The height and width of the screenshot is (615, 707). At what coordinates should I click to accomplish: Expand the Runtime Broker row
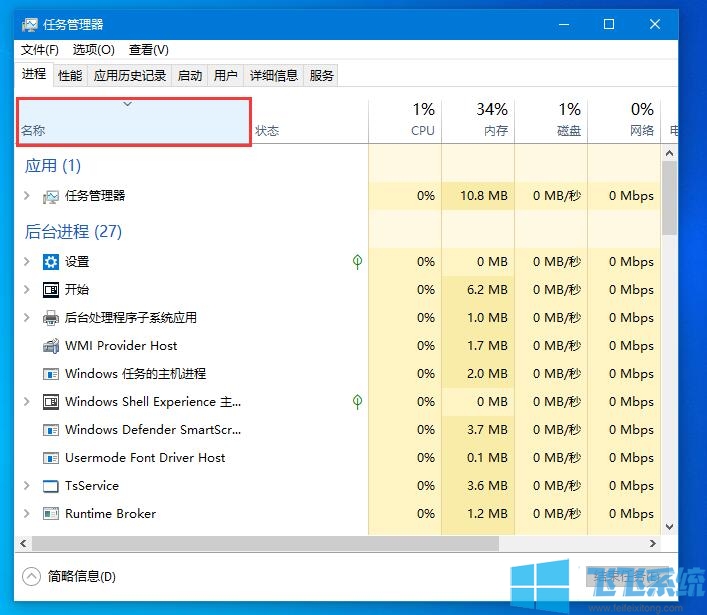pyautogui.click(x=27, y=514)
